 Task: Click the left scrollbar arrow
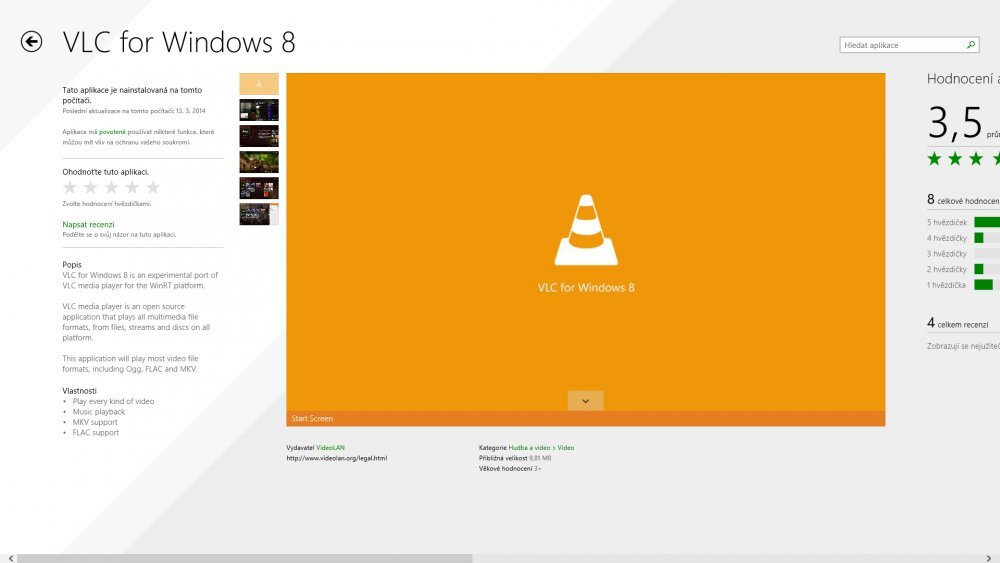coord(10,559)
